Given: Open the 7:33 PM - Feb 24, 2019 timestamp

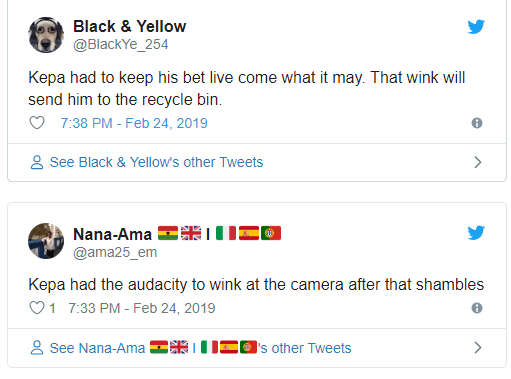Looking at the screenshot, I should (142, 308).
